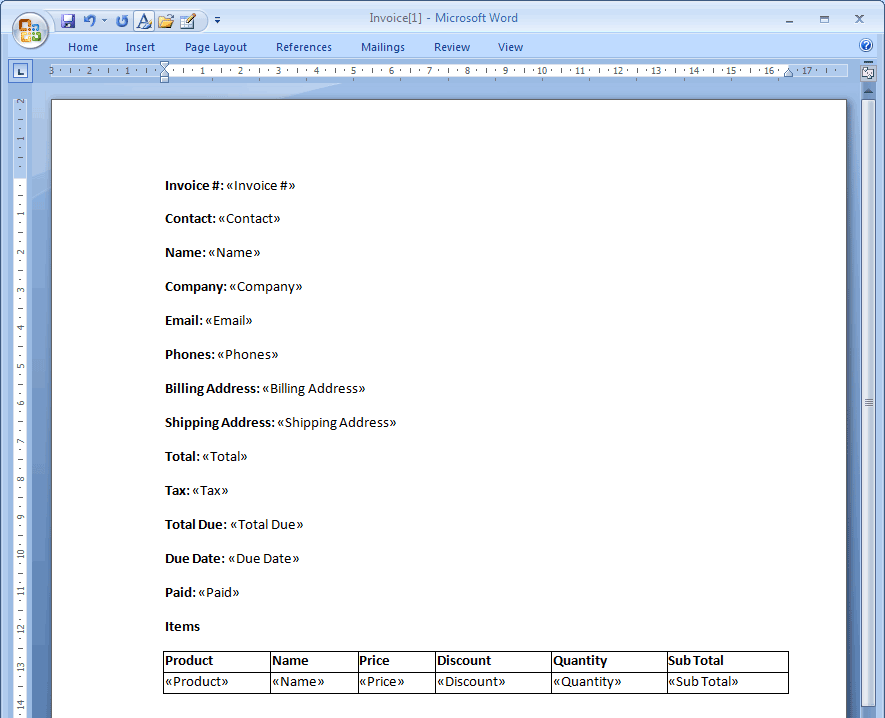The height and width of the screenshot is (718, 885).
Task: Open the Office Button menu
Action: [30, 29]
